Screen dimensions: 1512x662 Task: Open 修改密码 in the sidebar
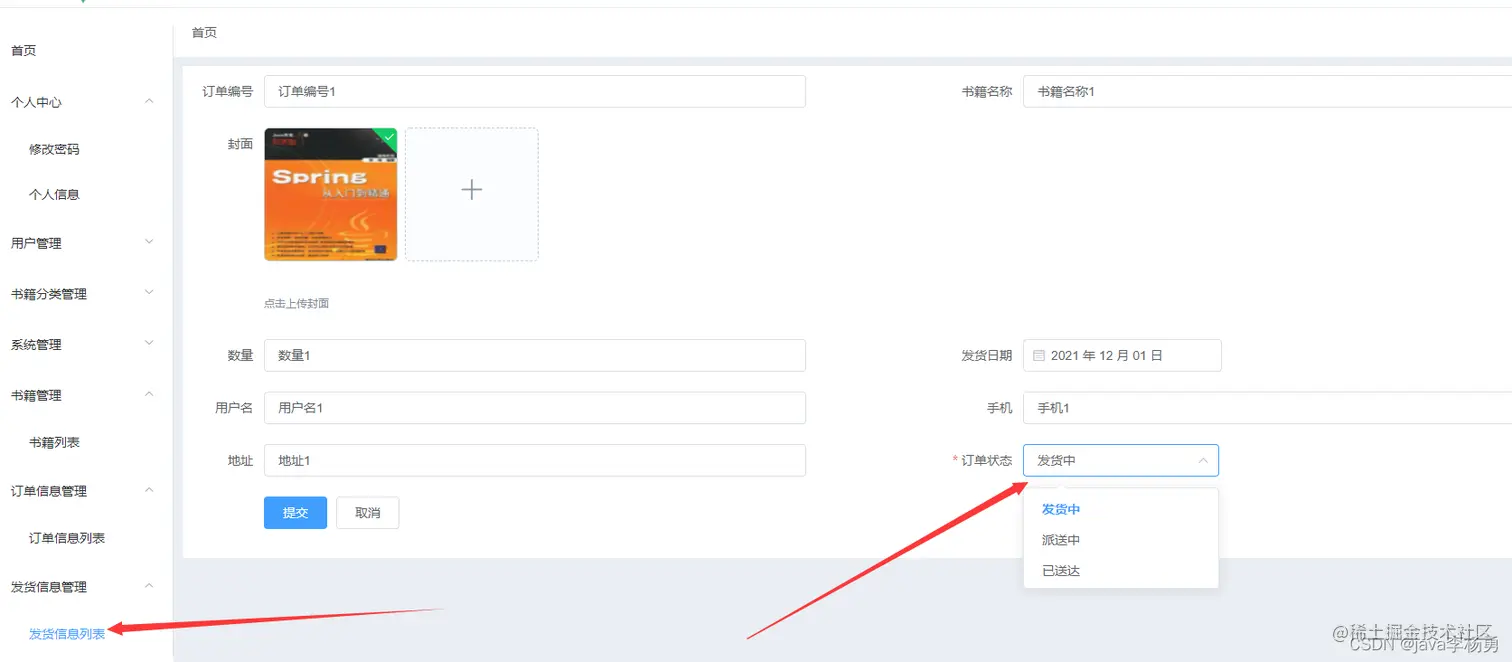54,149
